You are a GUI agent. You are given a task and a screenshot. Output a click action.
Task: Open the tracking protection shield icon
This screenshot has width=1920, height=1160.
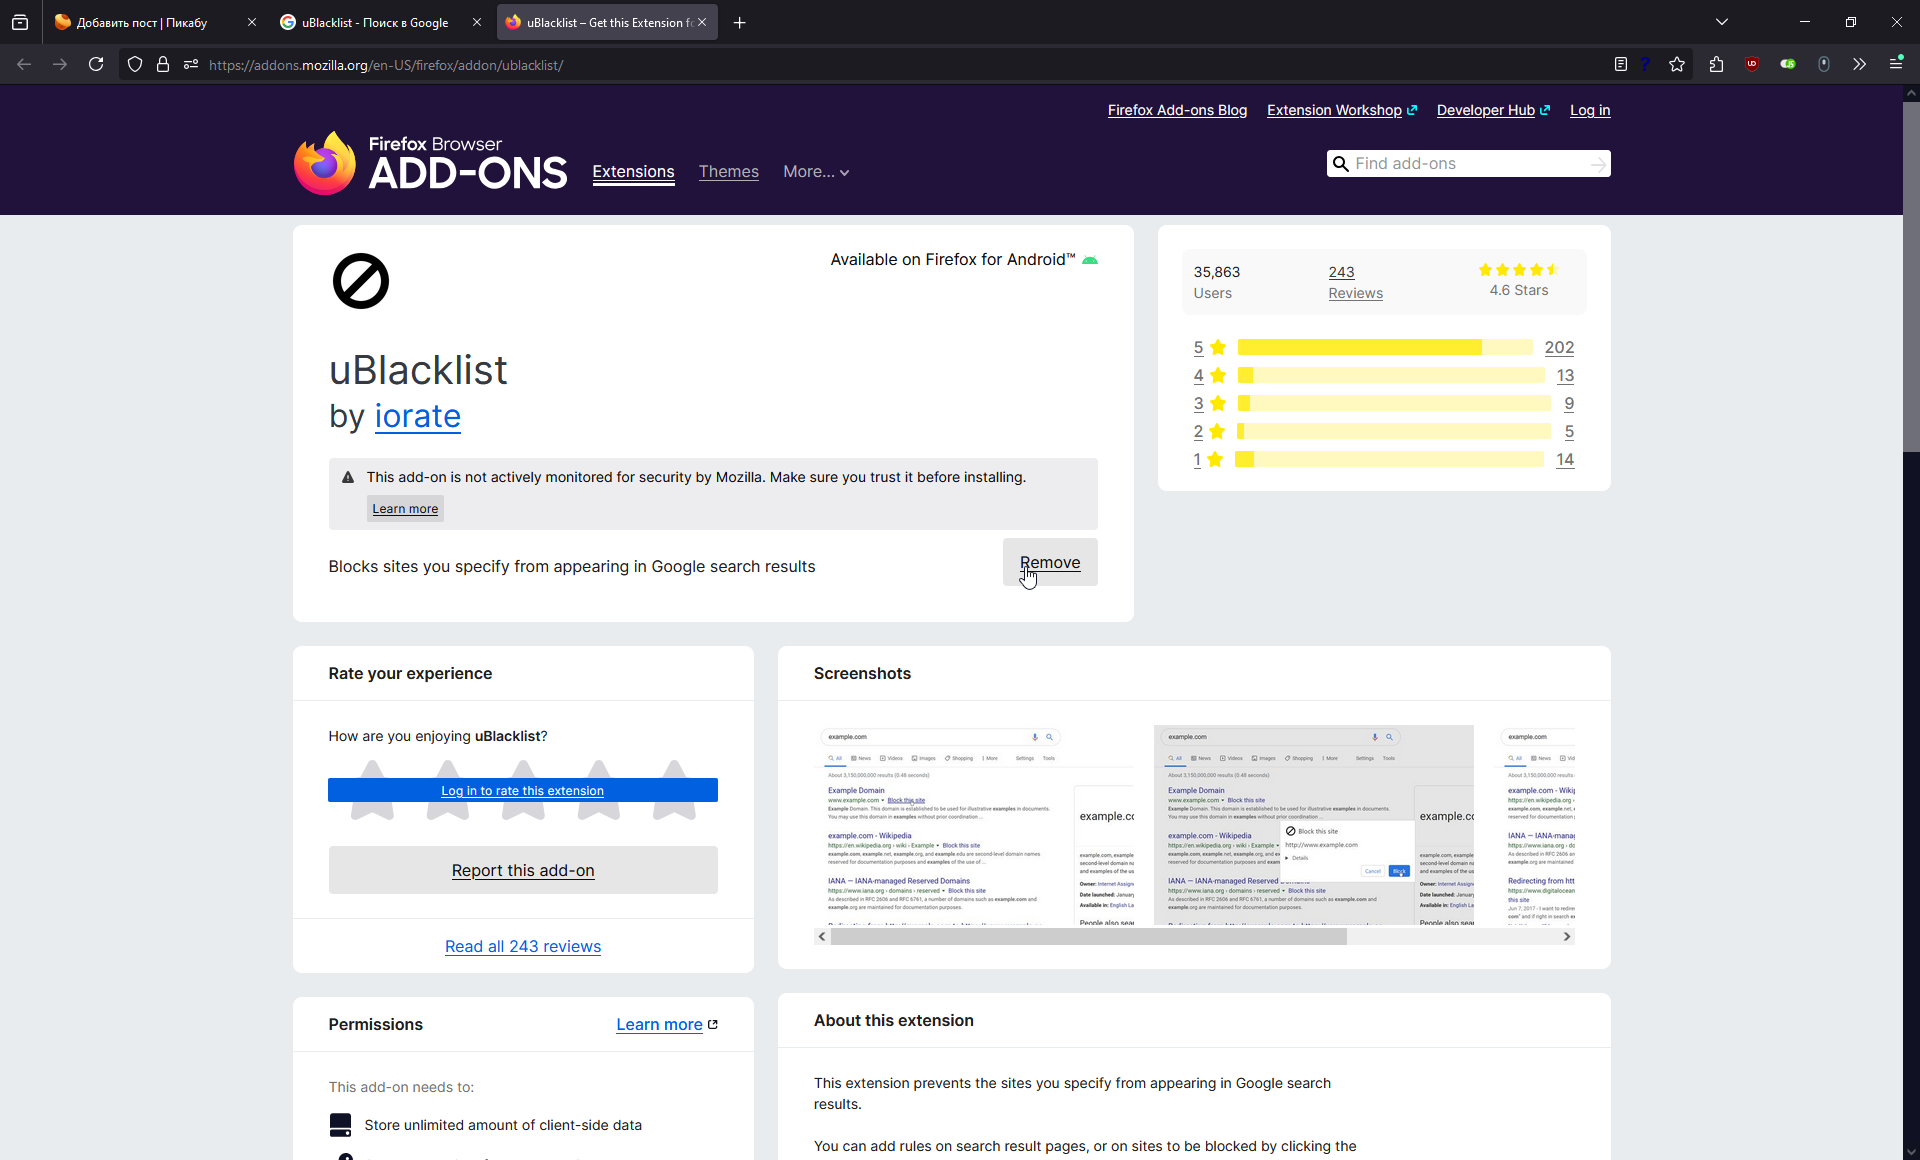pyautogui.click(x=135, y=64)
